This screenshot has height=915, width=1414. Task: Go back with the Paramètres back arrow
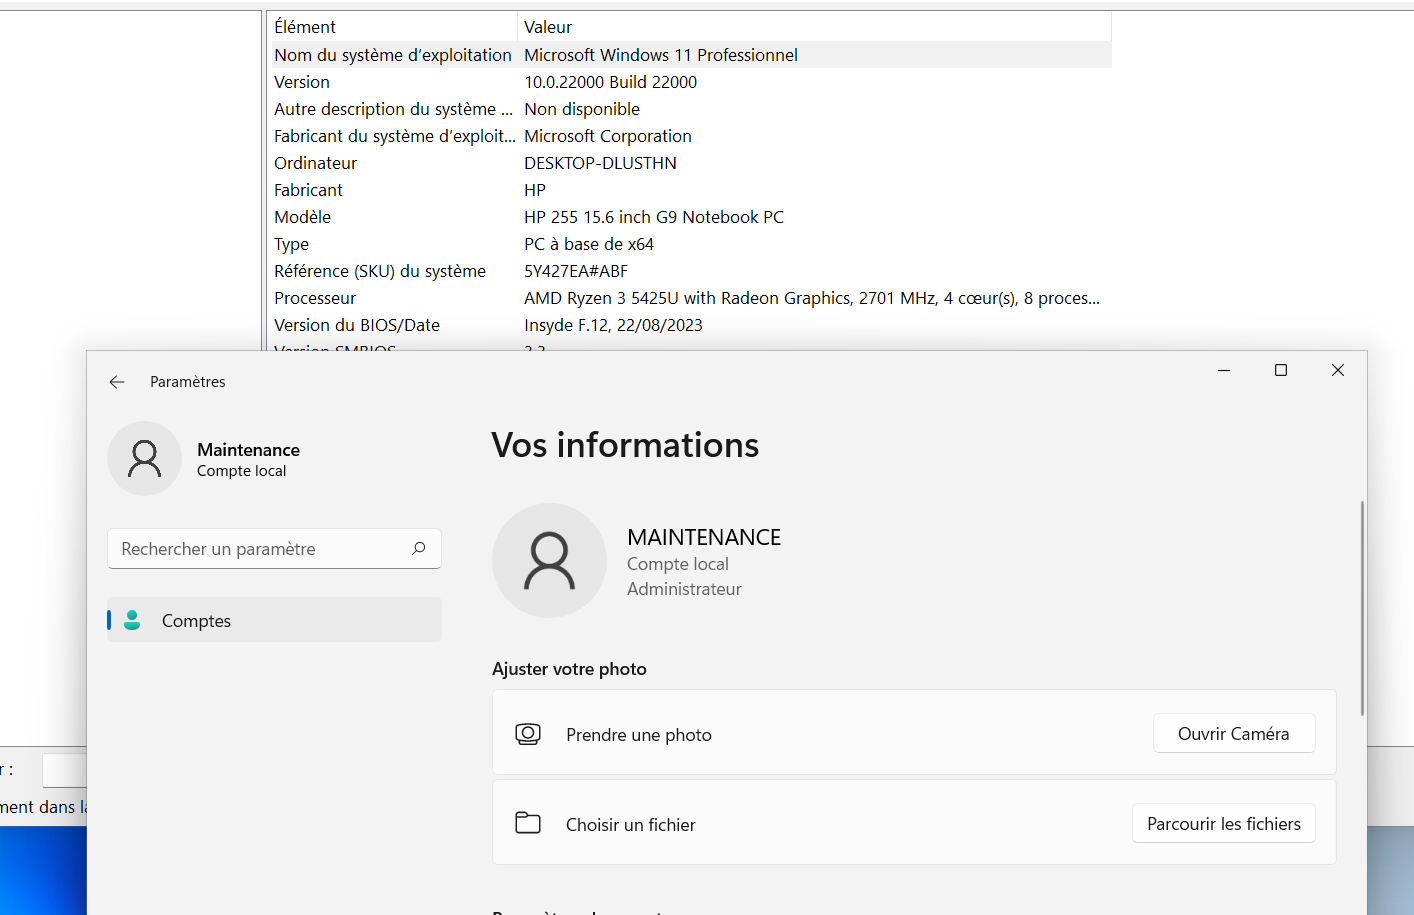click(x=117, y=382)
